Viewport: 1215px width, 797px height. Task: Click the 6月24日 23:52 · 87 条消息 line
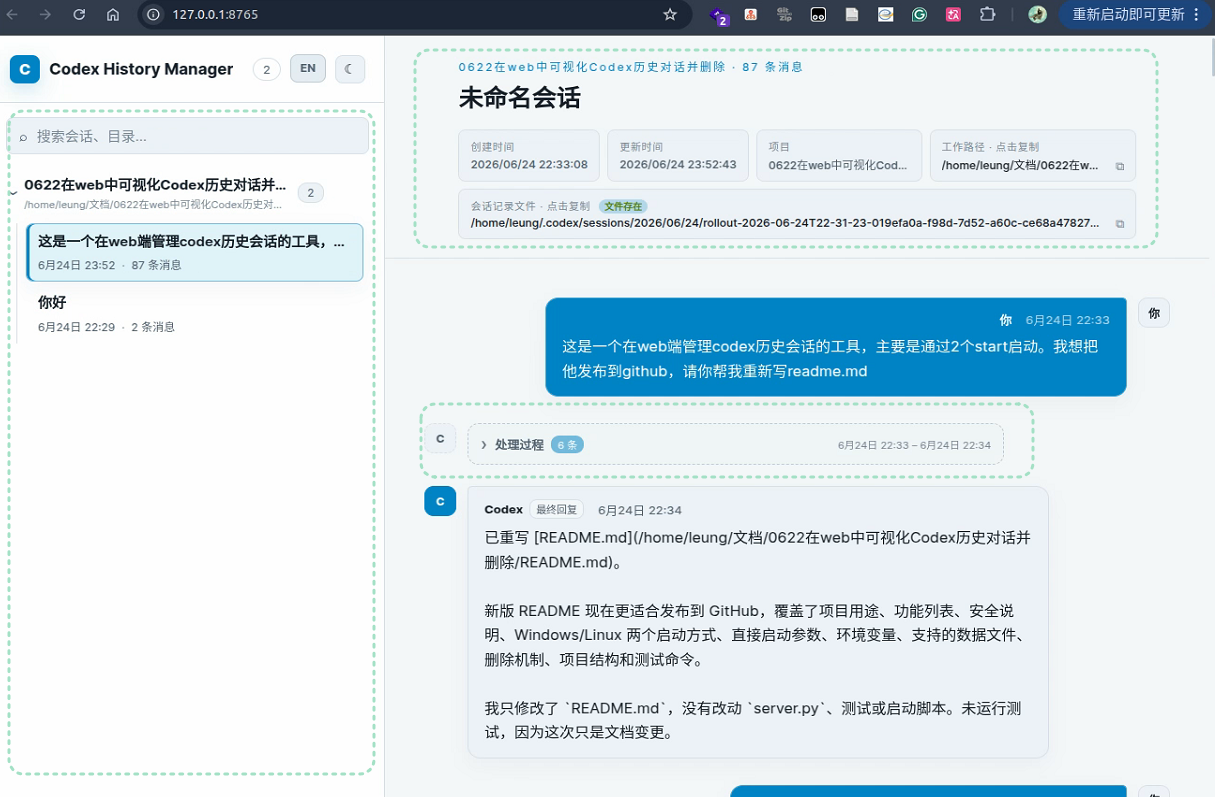tap(110, 265)
